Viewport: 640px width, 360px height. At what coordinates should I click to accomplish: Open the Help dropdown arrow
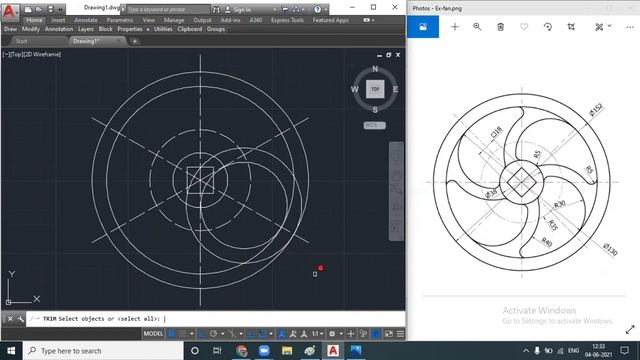(325, 9)
